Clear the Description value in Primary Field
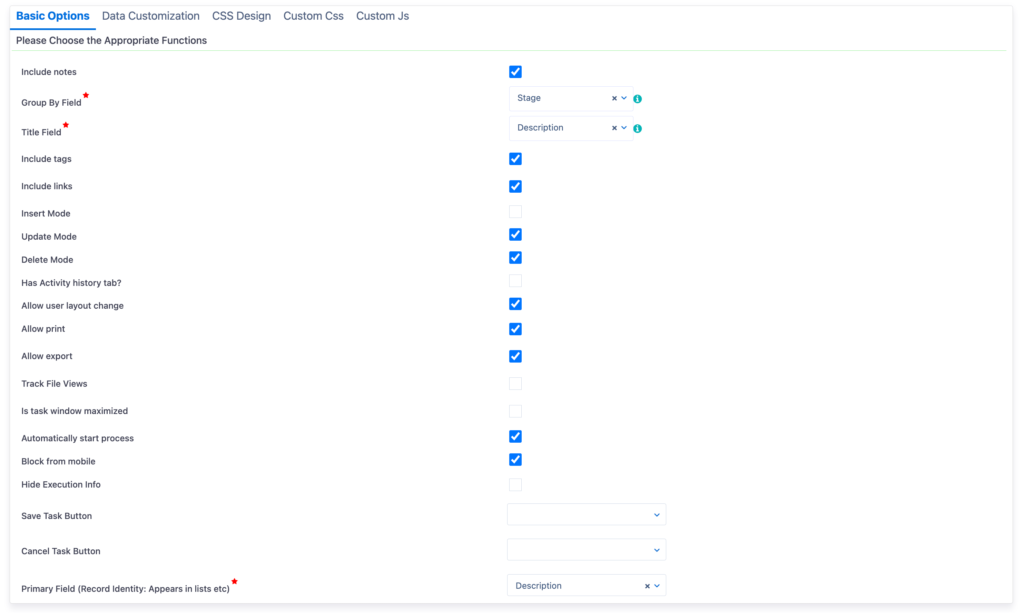The height and width of the screenshot is (616, 1024). (x=646, y=585)
